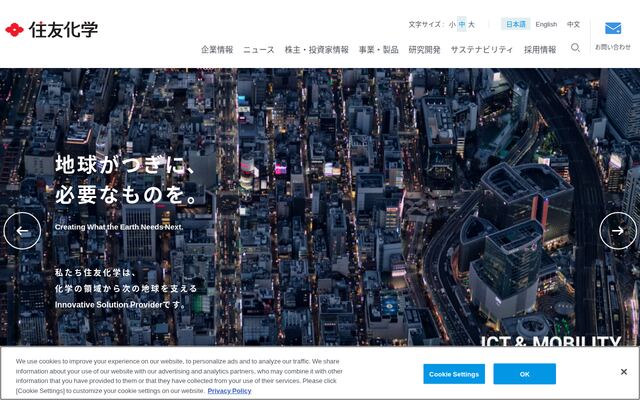
Task: Open 企業情報 menu
Action: (x=217, y=50)
